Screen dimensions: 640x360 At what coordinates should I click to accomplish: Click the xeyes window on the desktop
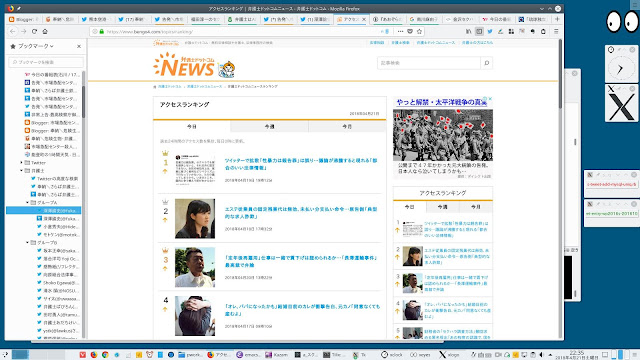pos(622,22)
